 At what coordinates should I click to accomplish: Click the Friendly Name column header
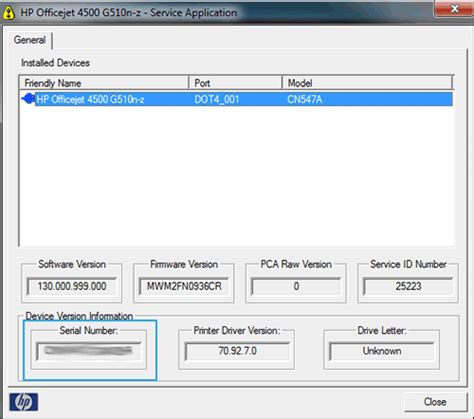[104, 83]
